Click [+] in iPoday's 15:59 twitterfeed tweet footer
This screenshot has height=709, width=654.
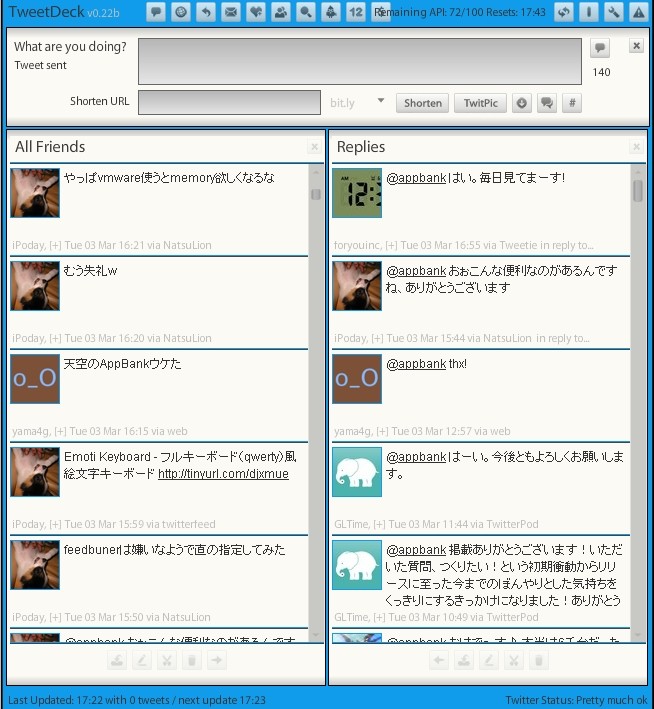point(55,524)
